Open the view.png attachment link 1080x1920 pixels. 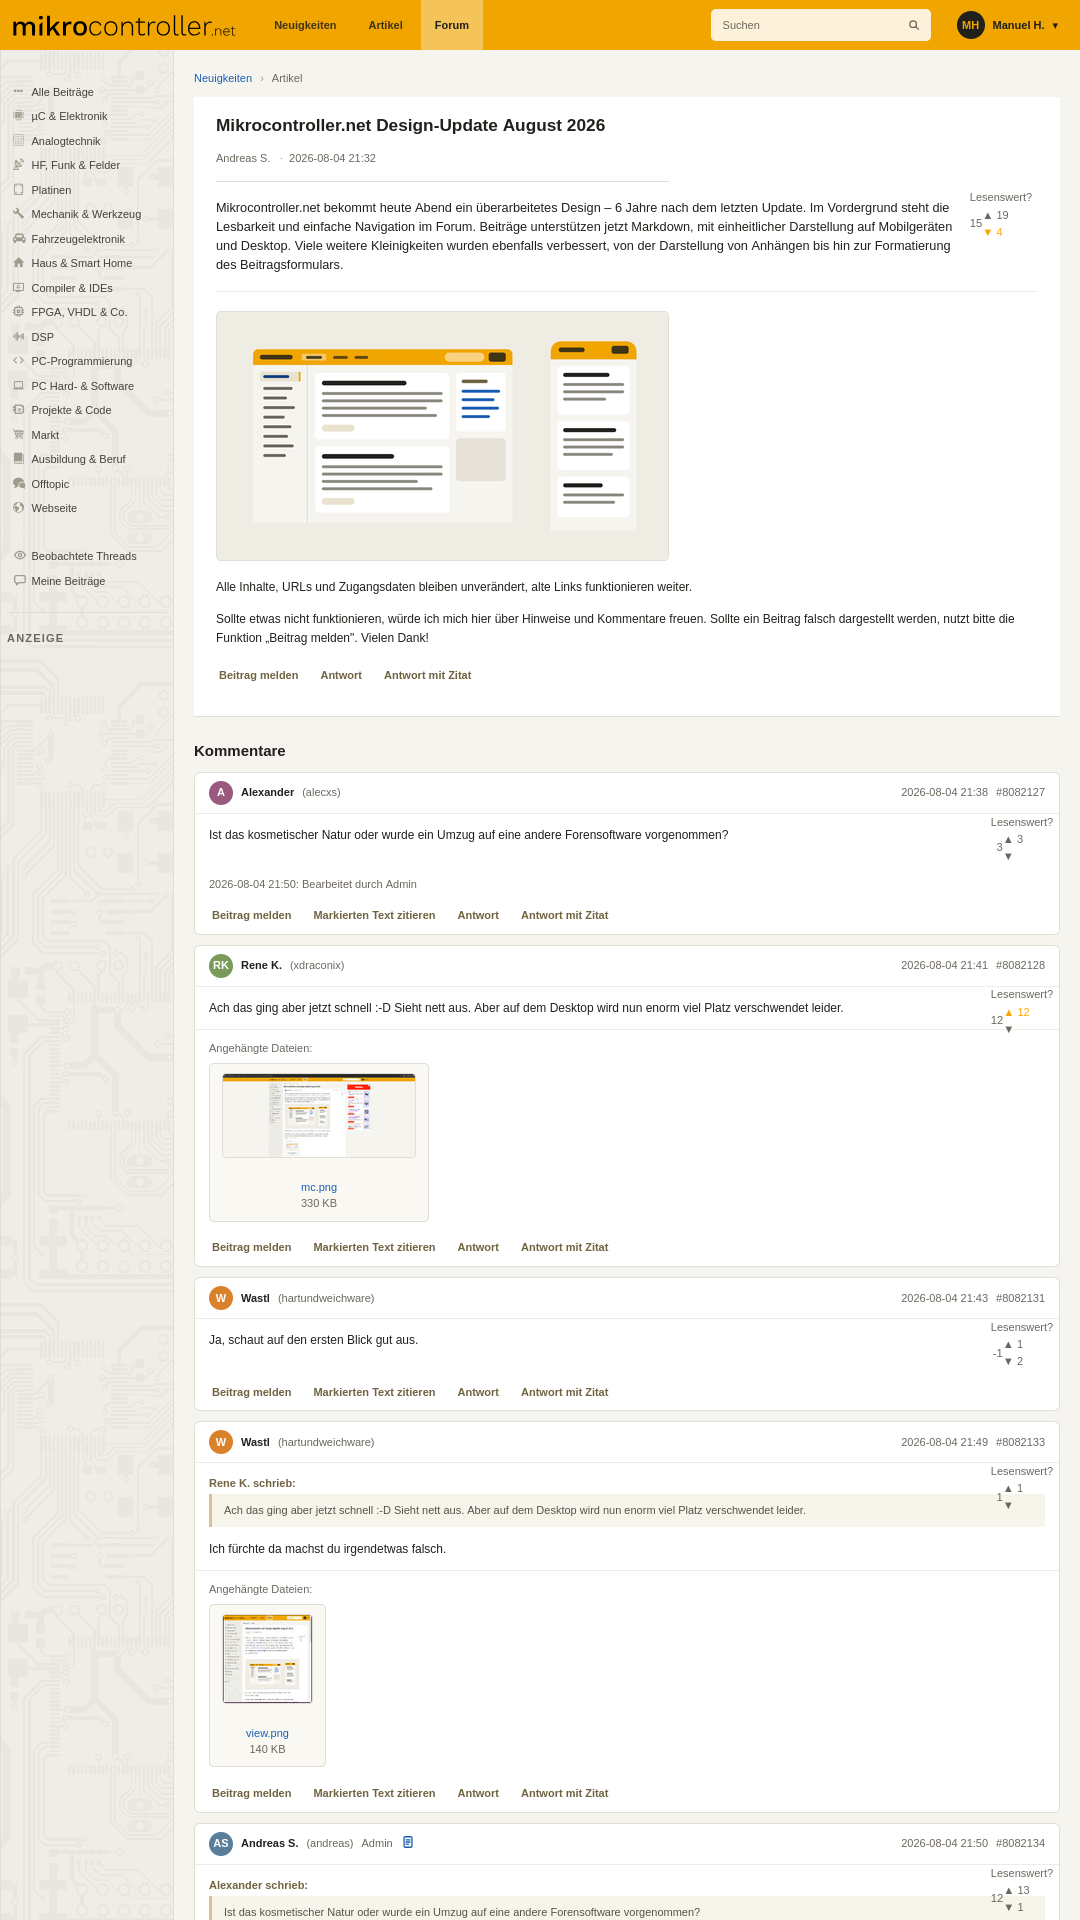tap(267, 1733)
